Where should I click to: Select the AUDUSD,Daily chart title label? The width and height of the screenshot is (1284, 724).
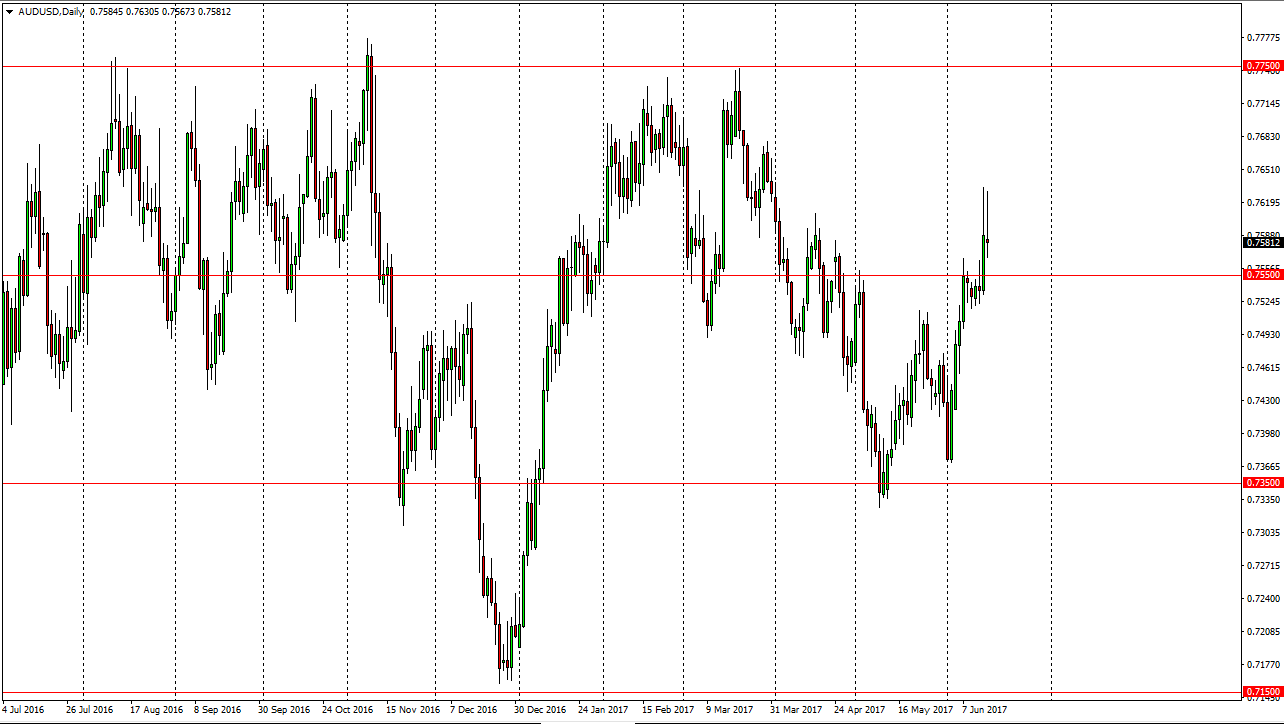tap(52, 12)
